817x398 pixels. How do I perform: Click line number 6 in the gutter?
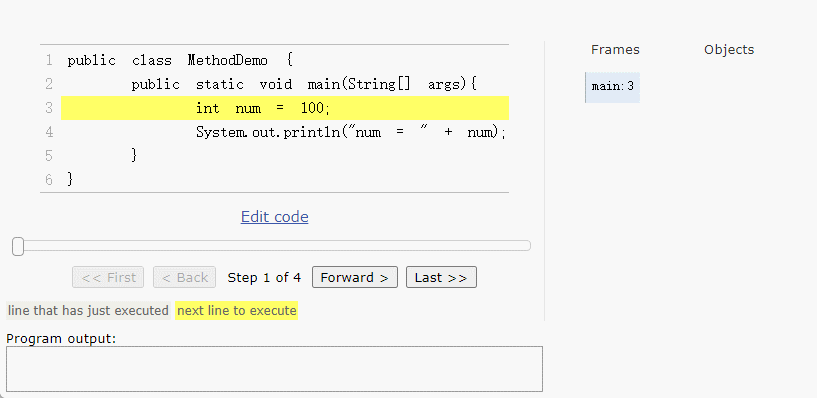(x=49, y=180)
